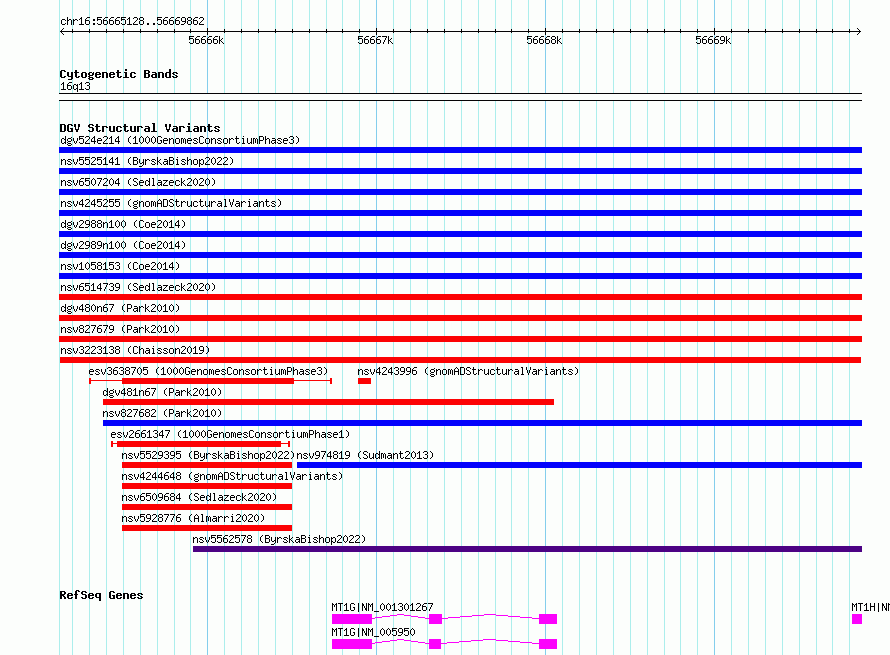This screenshot has width=890, height=655.
Task: Click the 56669k ruler tick label
Action: pyautogui.click(x=713, y=41)
